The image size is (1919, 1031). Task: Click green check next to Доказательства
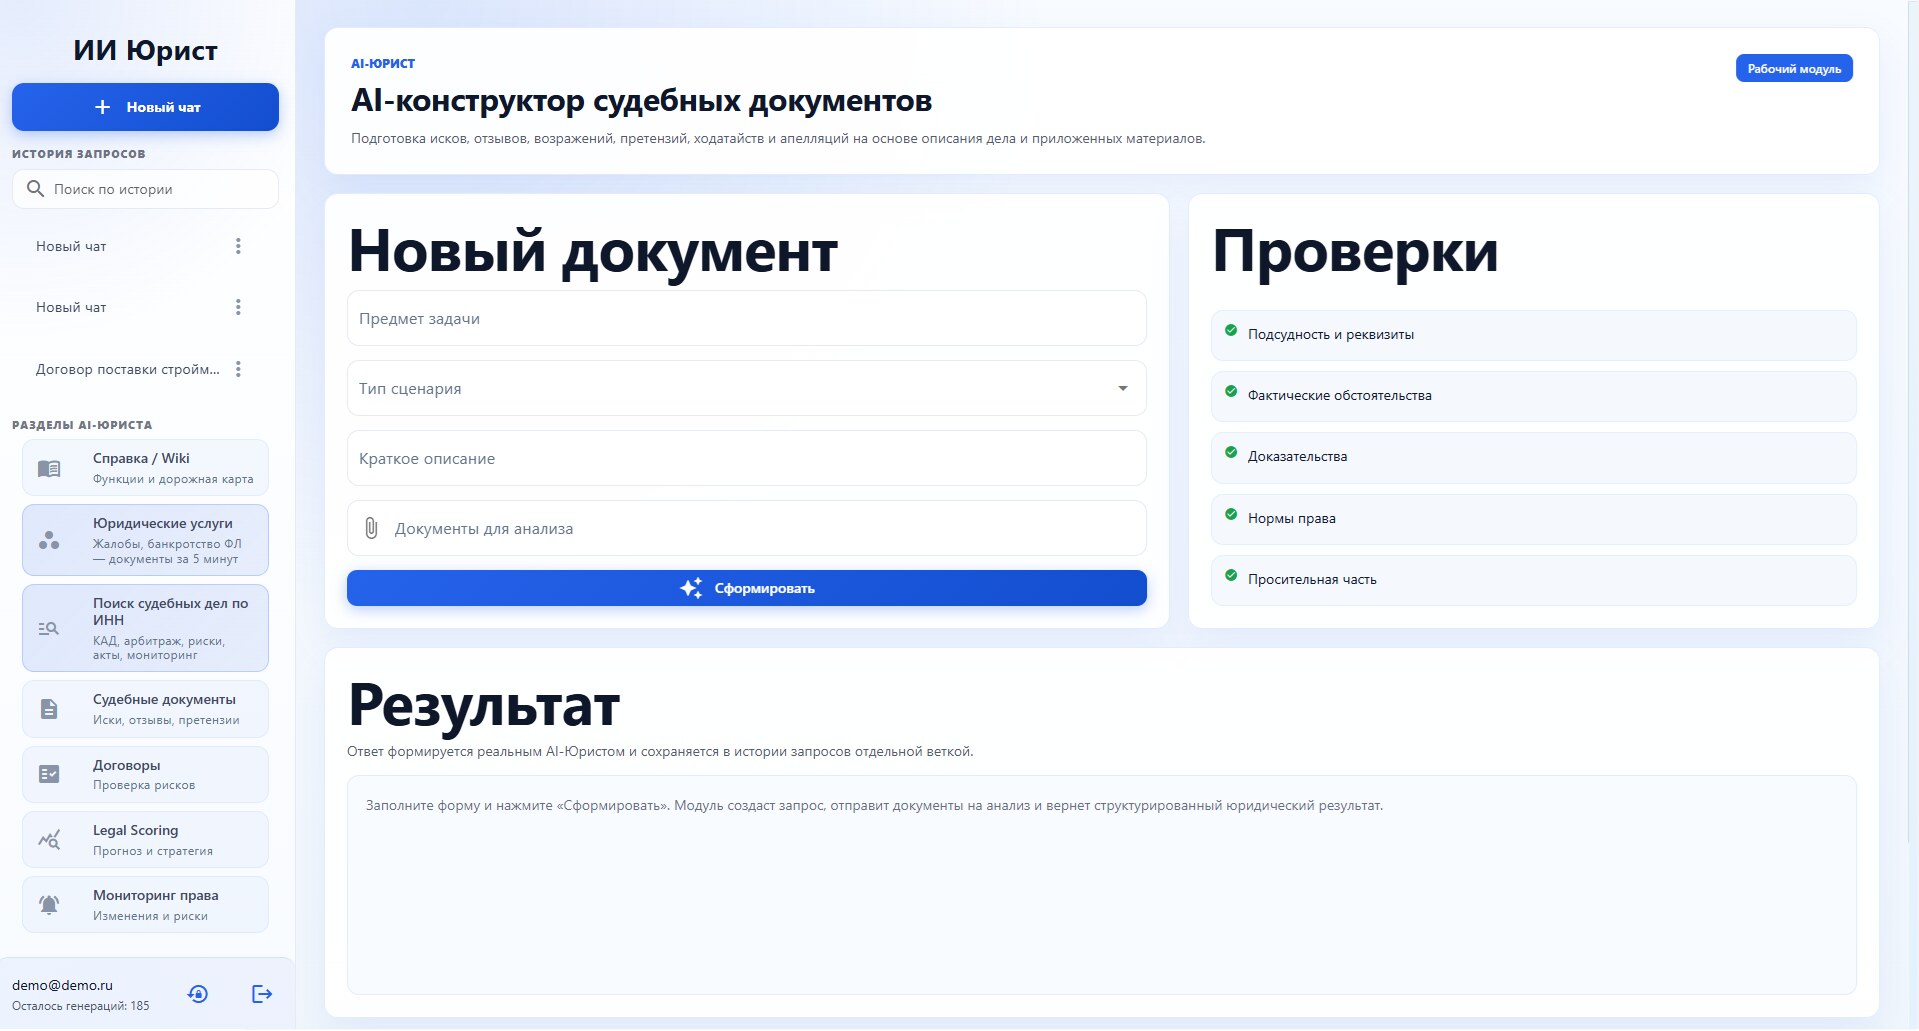click(1231, 452)
